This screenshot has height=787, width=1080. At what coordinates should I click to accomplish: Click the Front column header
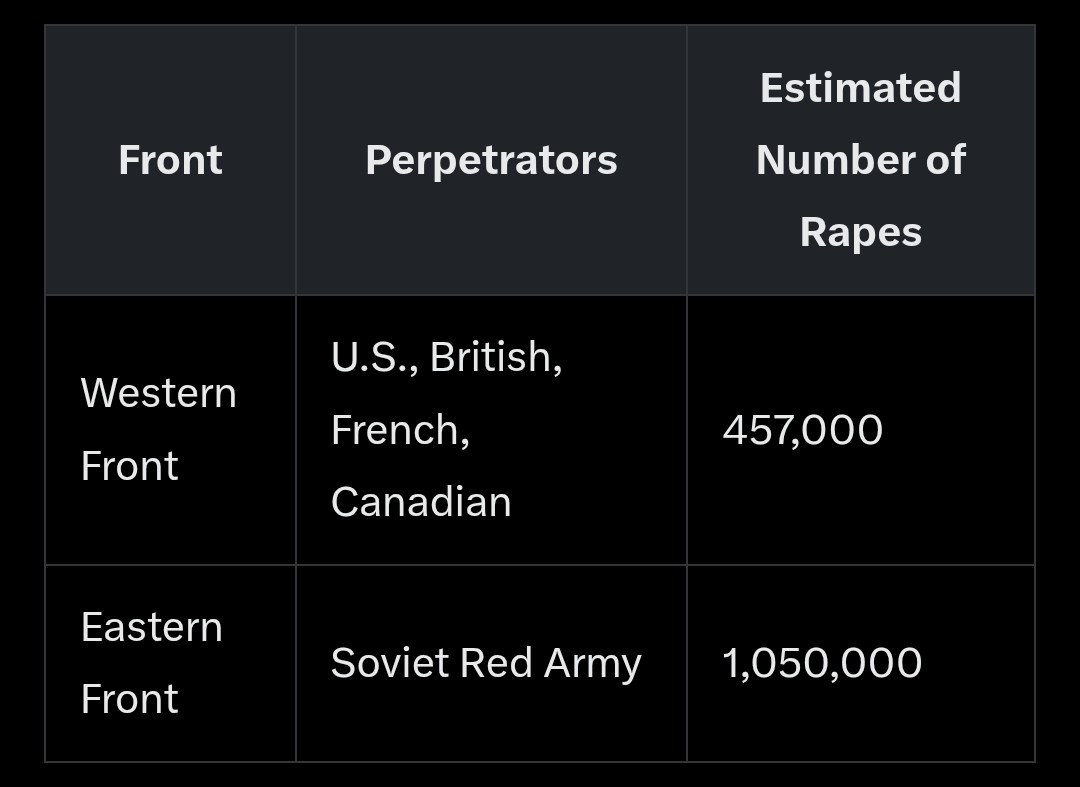[170, 160]
